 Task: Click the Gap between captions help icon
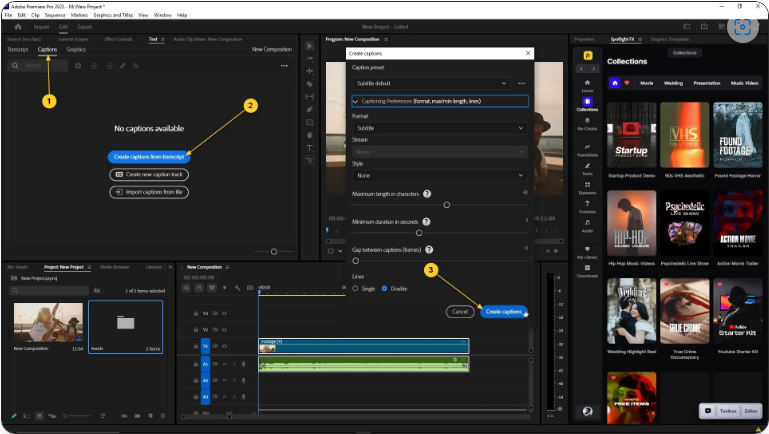pyautogui.click(x=429, y=250)
